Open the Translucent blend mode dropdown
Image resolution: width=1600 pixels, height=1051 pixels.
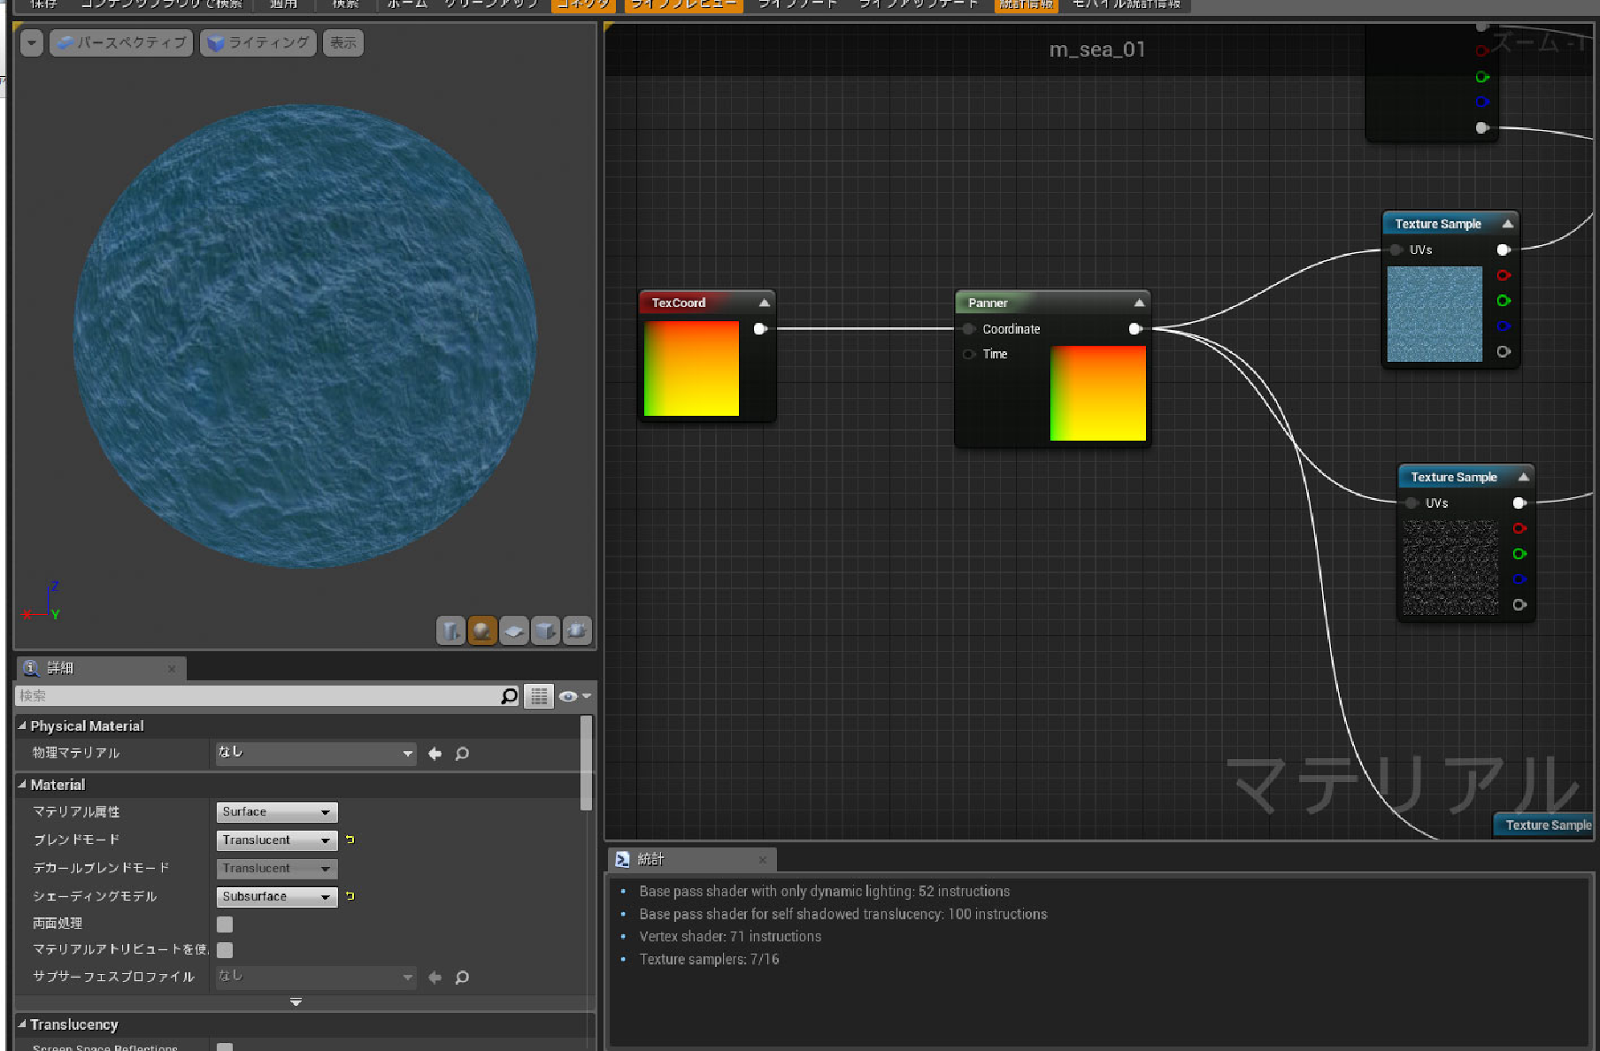click(x=276, y=840)
